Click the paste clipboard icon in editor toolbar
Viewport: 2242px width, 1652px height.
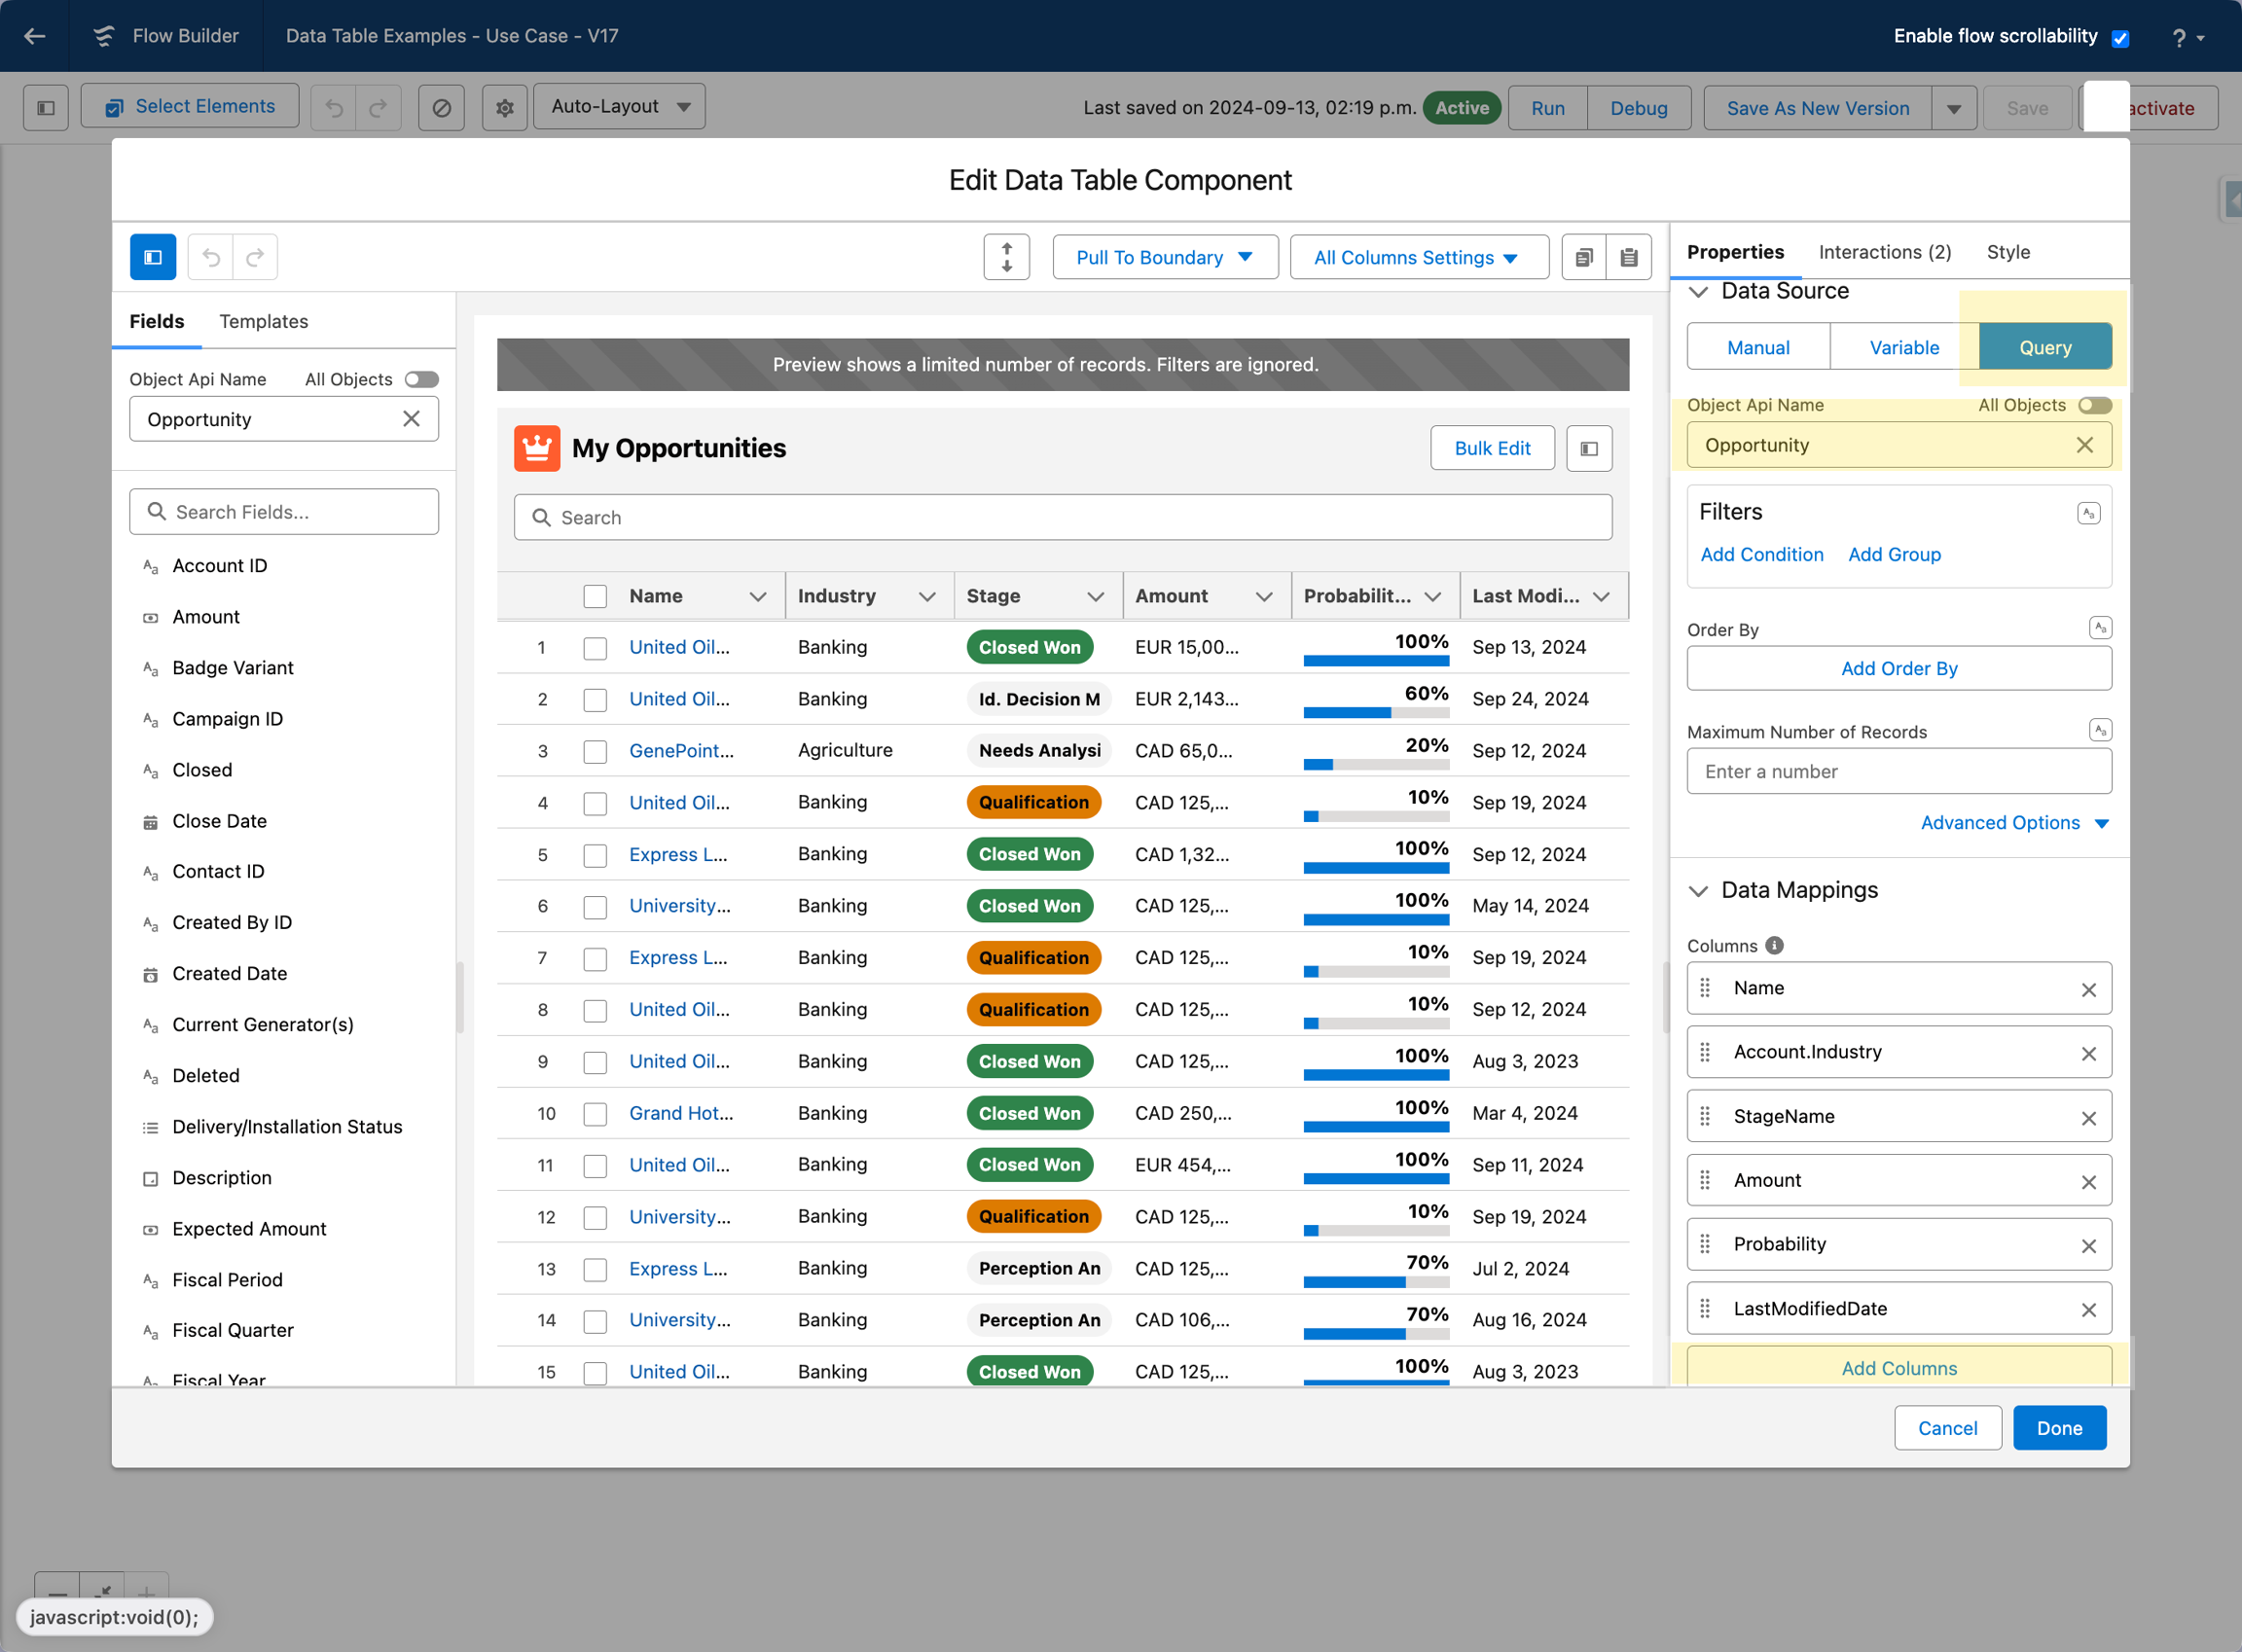[x=1628, y=257]
